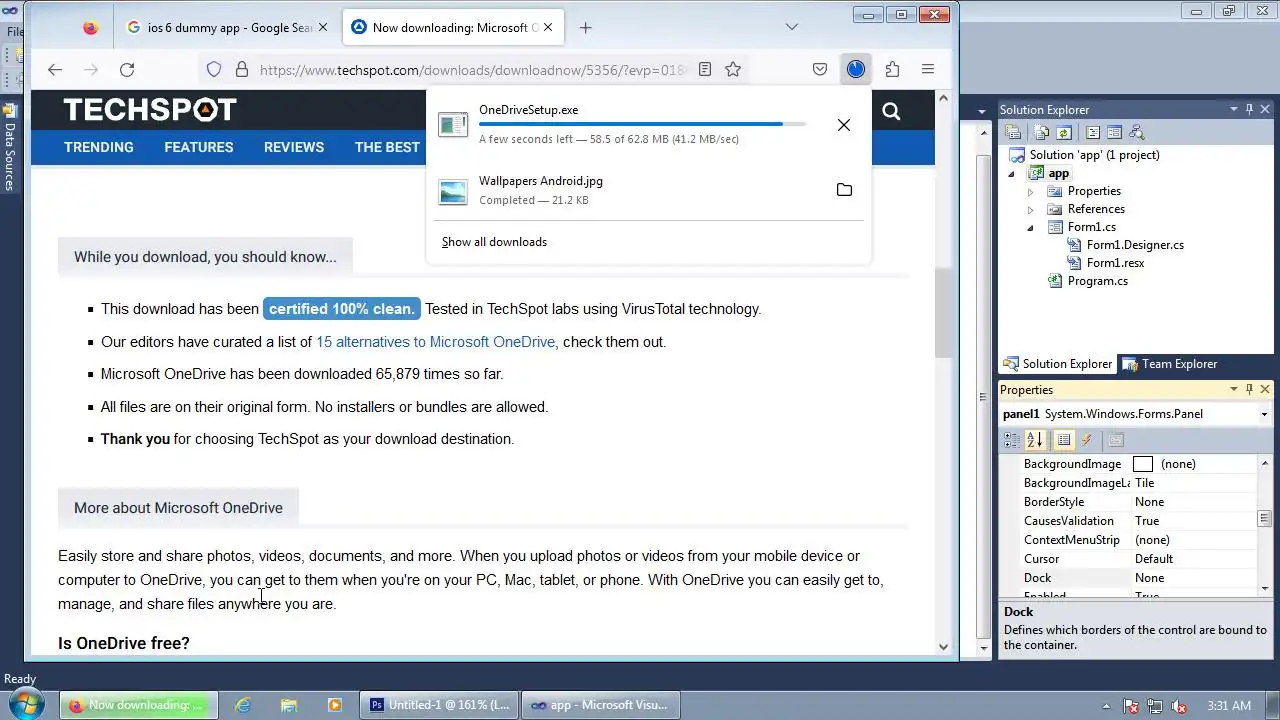1280x720 pixels.
Task: Click Refresh in Solution Explorer toolbar
Action: point(1064,132)
